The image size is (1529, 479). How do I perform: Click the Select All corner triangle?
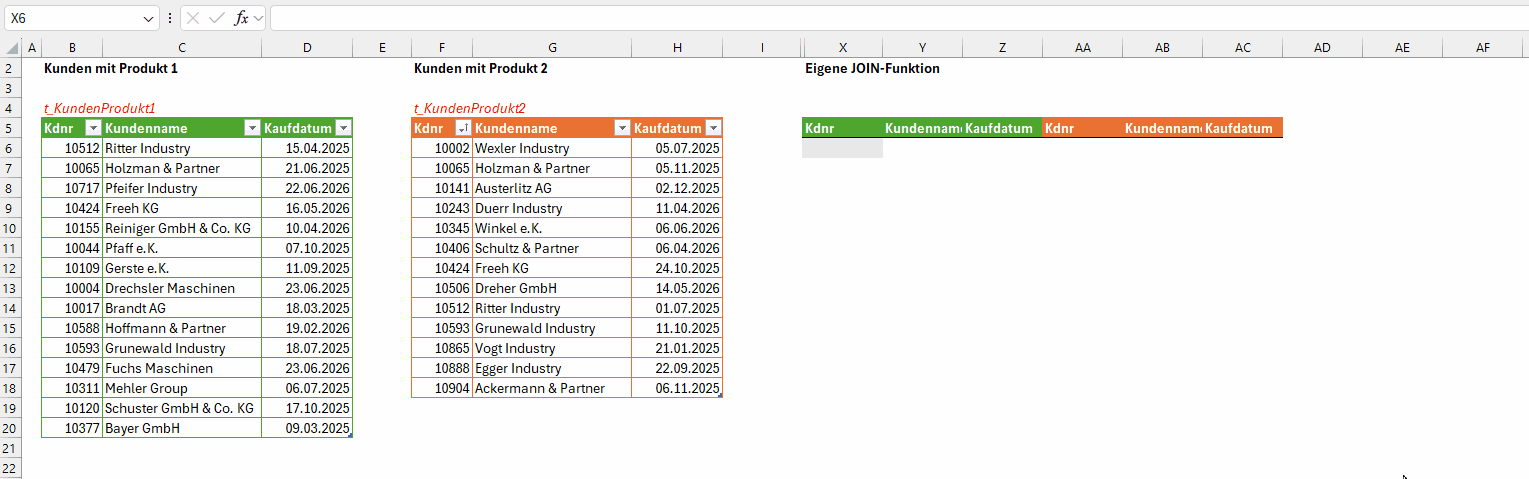[x=11, y=48]
